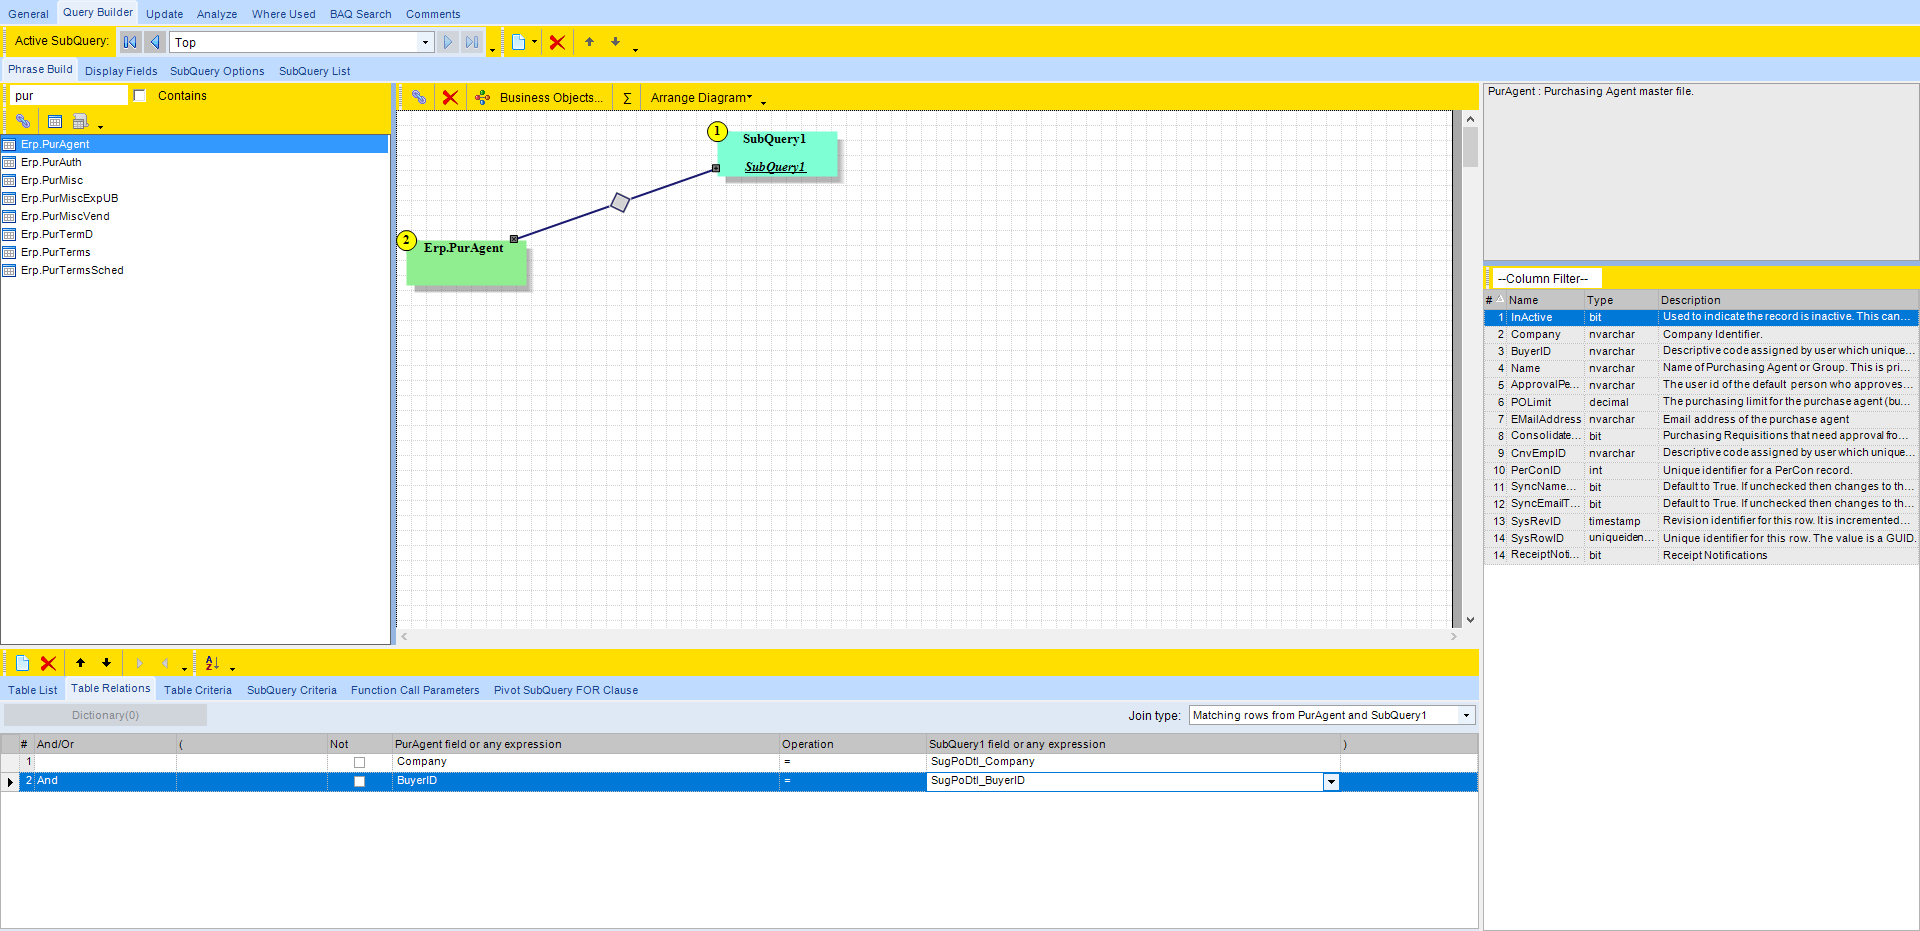Screen dimensions: 1920x931
Task: Delete the active subquery with the red X
Action: tap(557, 42)
